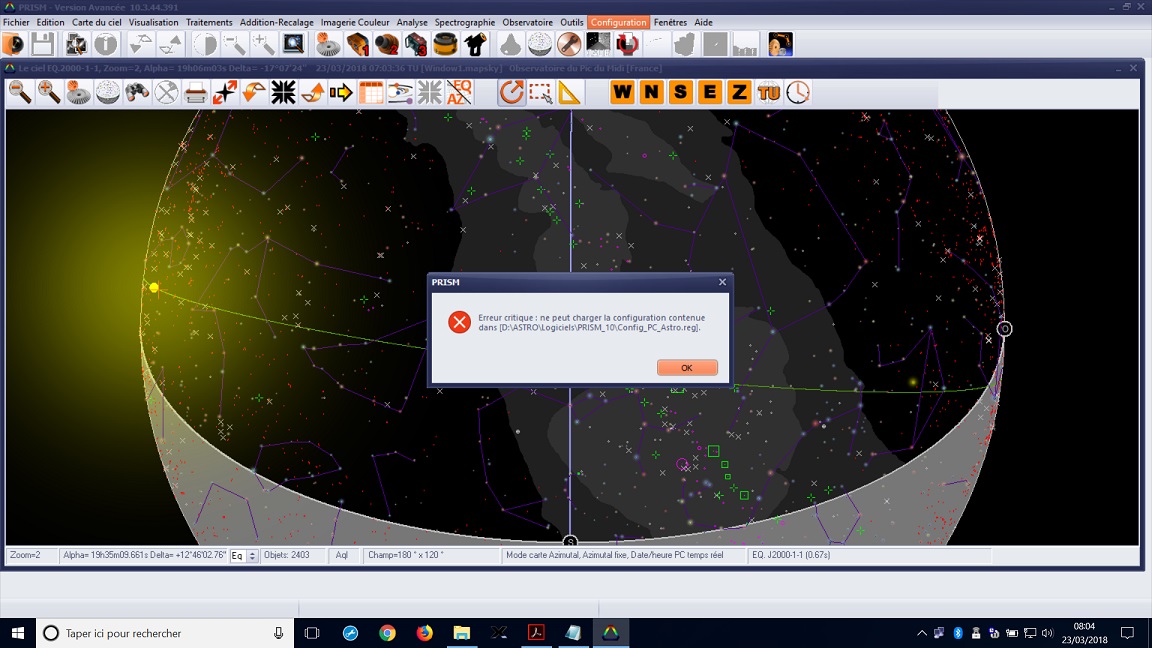
Task: Open the binoculars object search tool
Action: tap(136, 93)
